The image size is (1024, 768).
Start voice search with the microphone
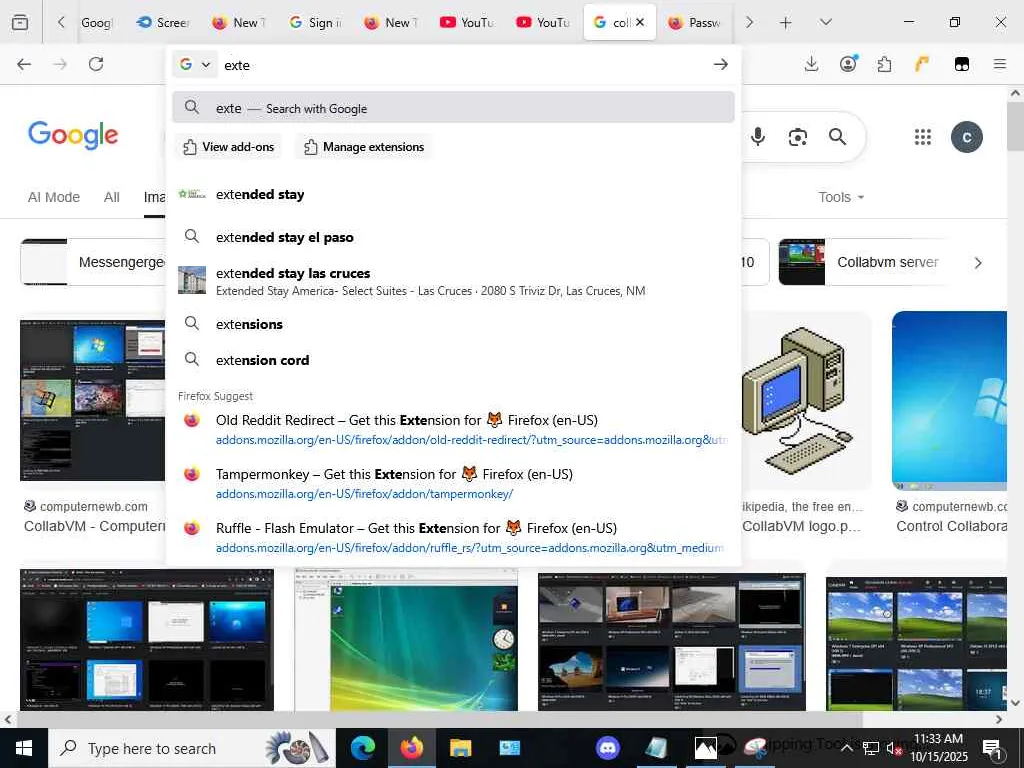(758, 136)
